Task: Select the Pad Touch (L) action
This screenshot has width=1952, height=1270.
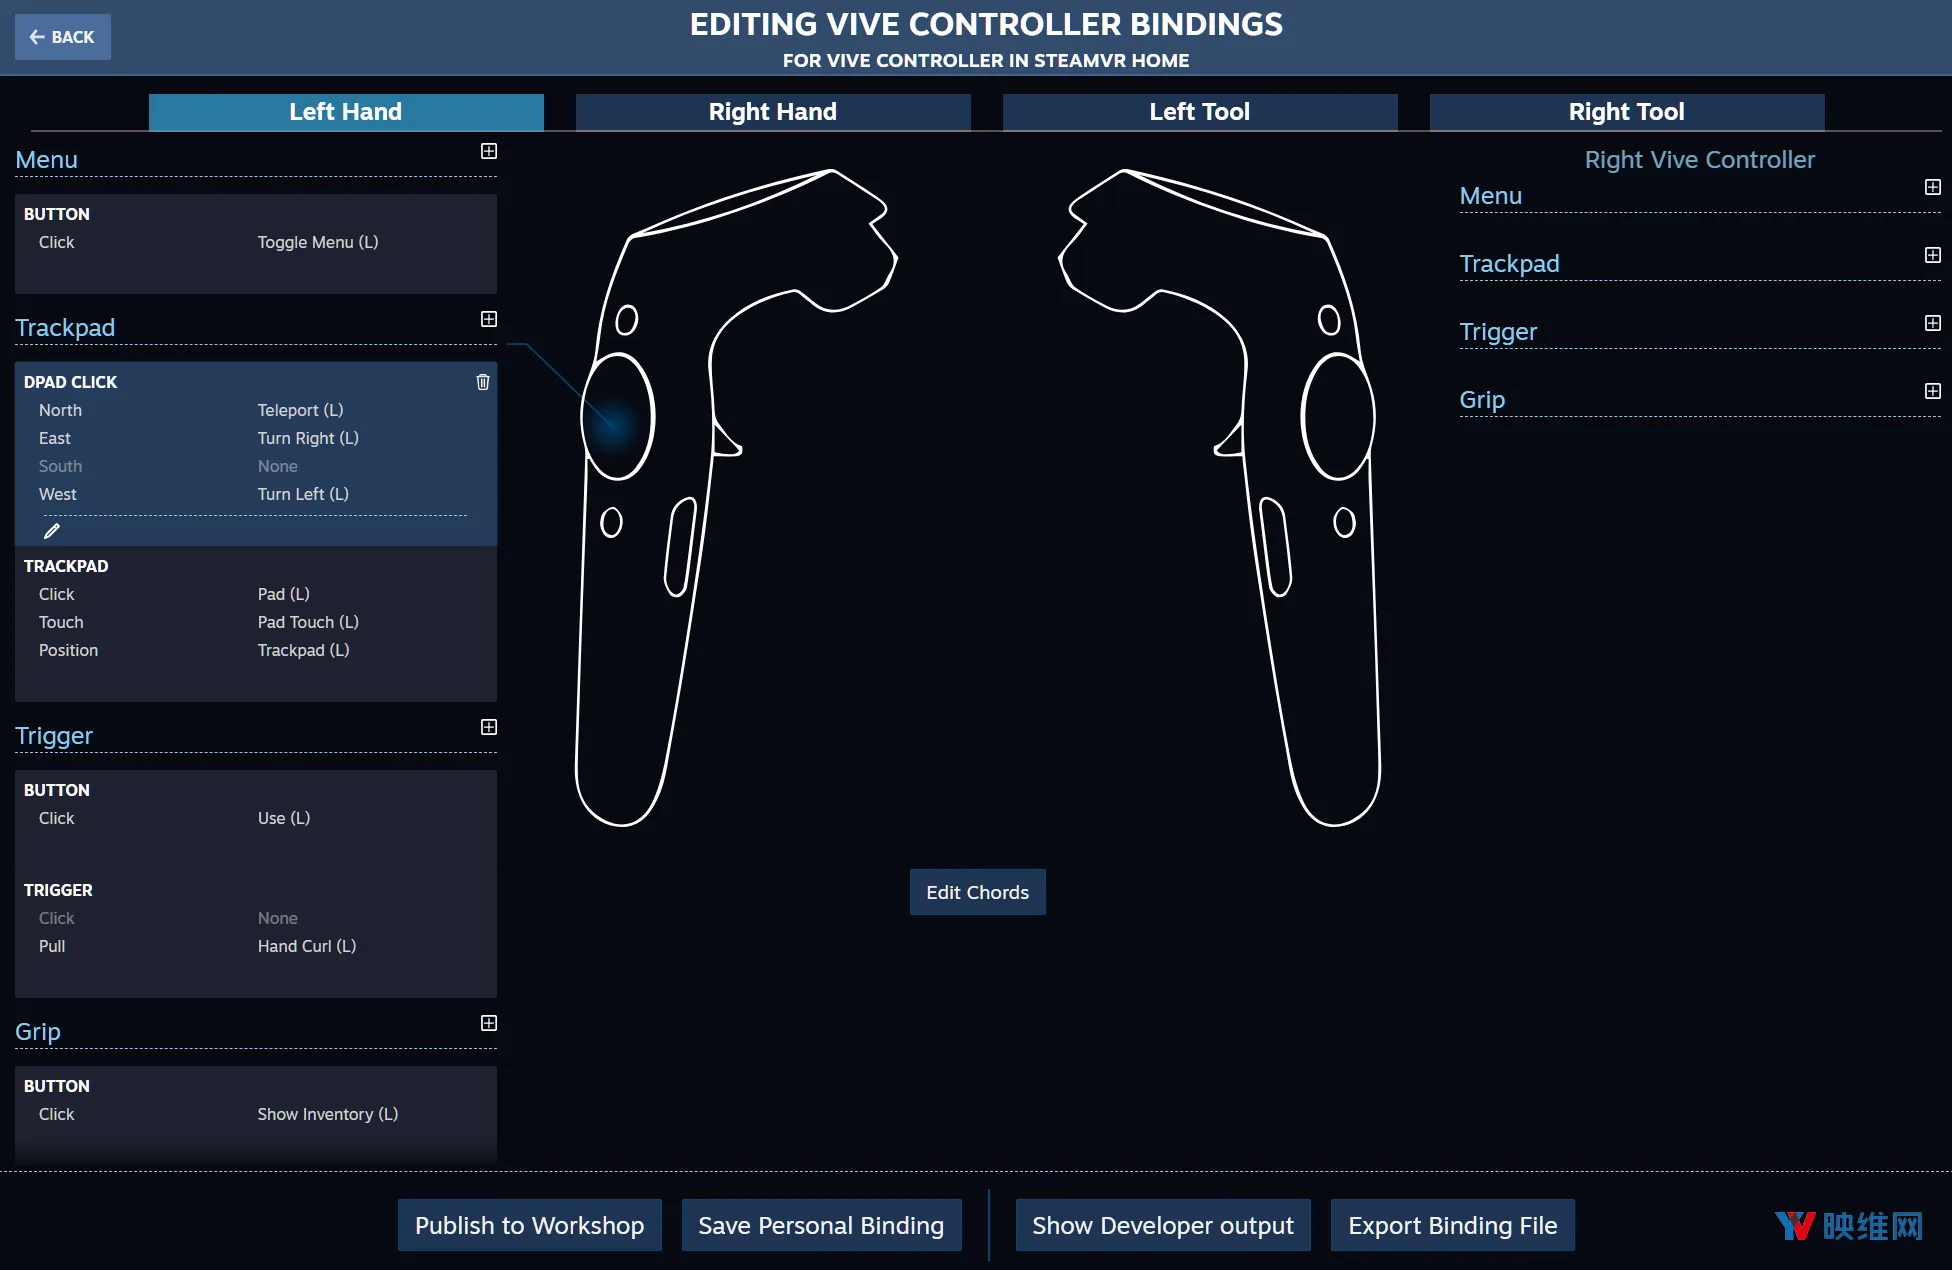Action: pyautogui.click(x=308, y=622)
